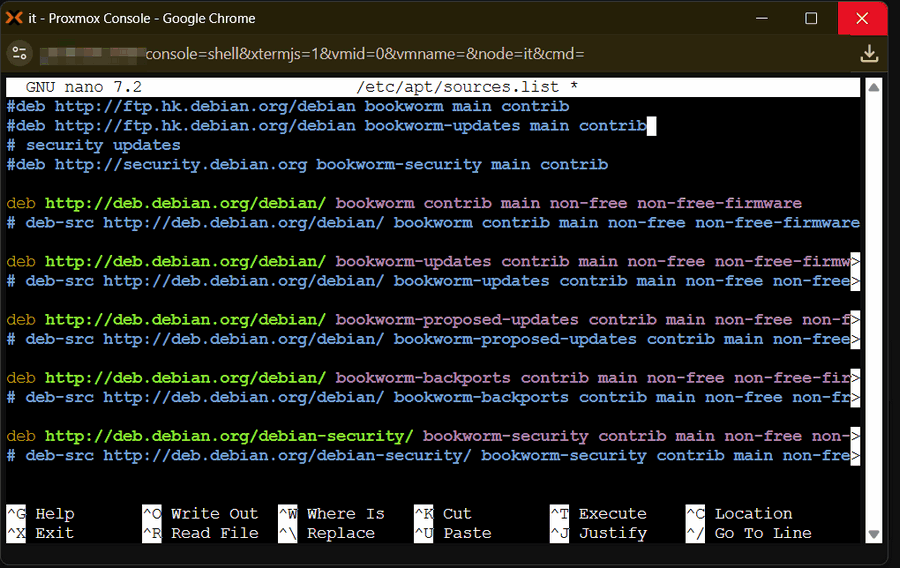Click the ^O Write Out shortcut
Viewport: 900px width, 568px height.
(x=200, y=514)
